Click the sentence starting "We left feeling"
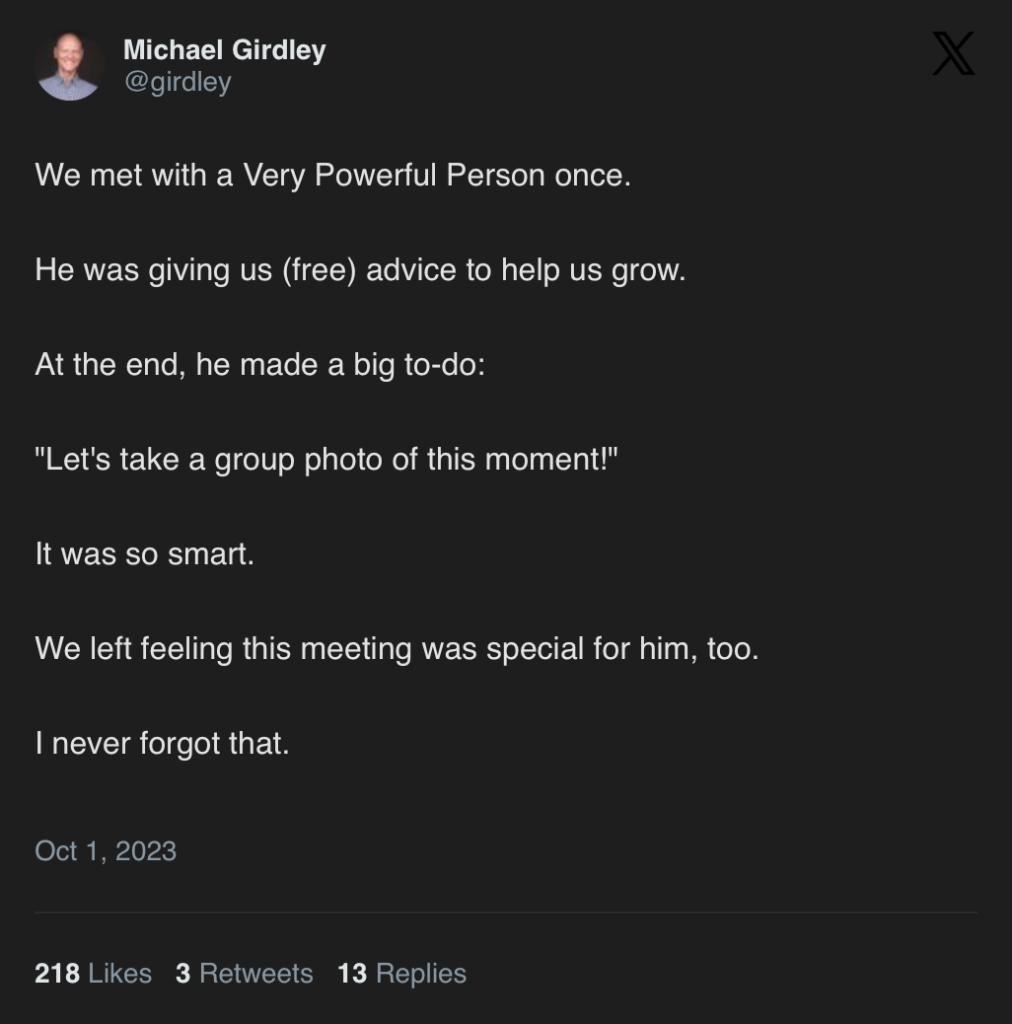Image resolution: width=1012 pixels, height=1024 pixels. pyautogui.click(x=396, y=649)
